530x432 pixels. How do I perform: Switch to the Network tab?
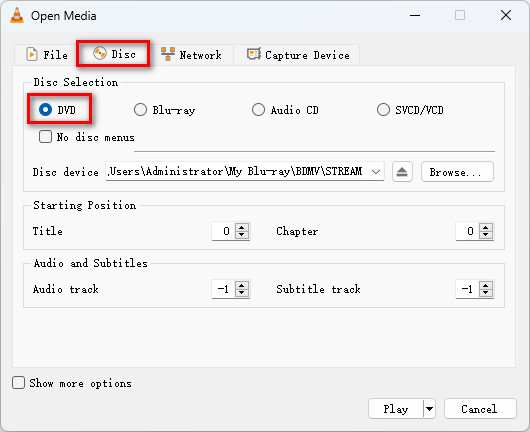pos(191,54)
